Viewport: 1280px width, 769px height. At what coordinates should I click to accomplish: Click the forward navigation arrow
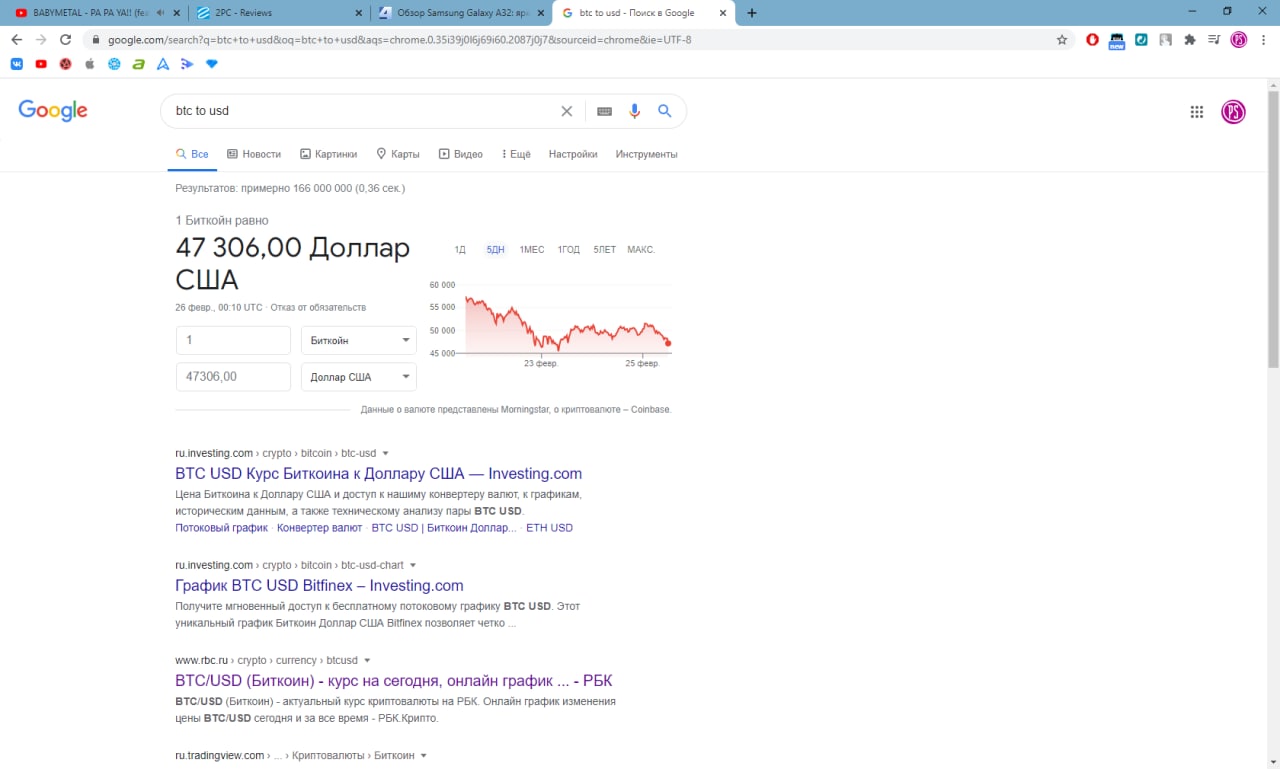click(41, 40)
